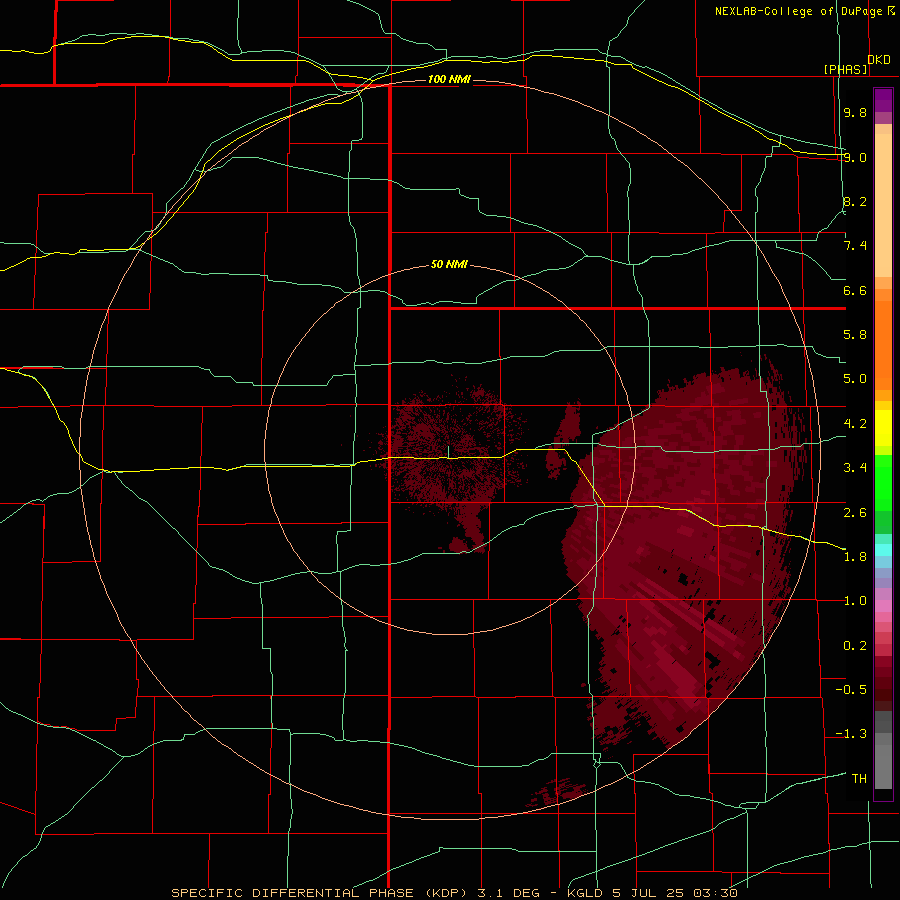Click the 3.4 color scale value
The width and height of the screenshot is (900, 900).
point(855,468)
